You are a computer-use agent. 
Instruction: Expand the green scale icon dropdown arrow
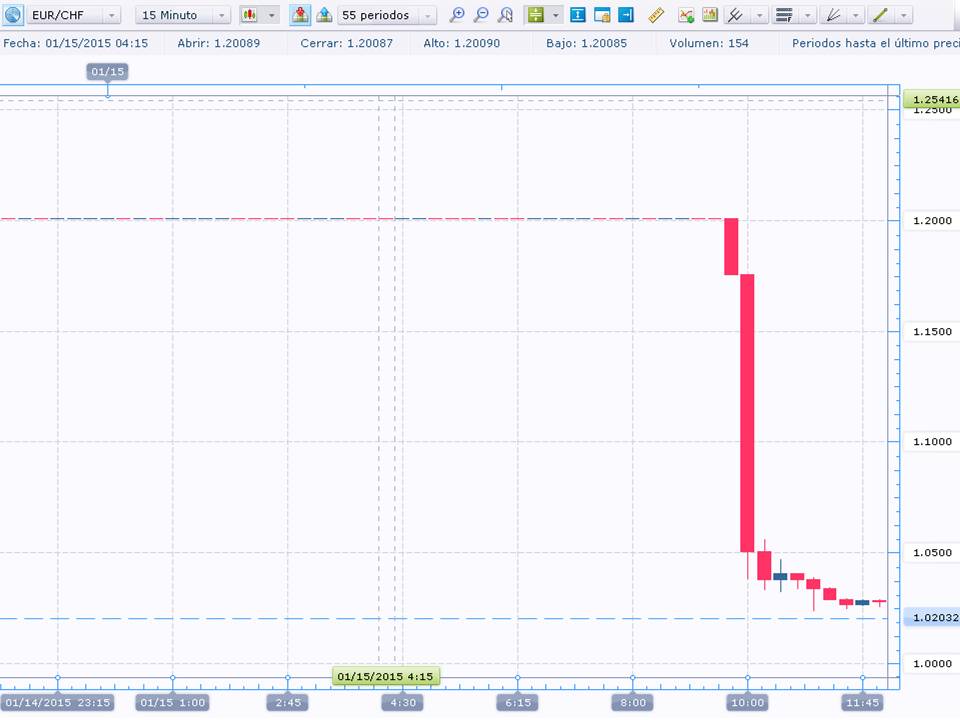point(555,15)
